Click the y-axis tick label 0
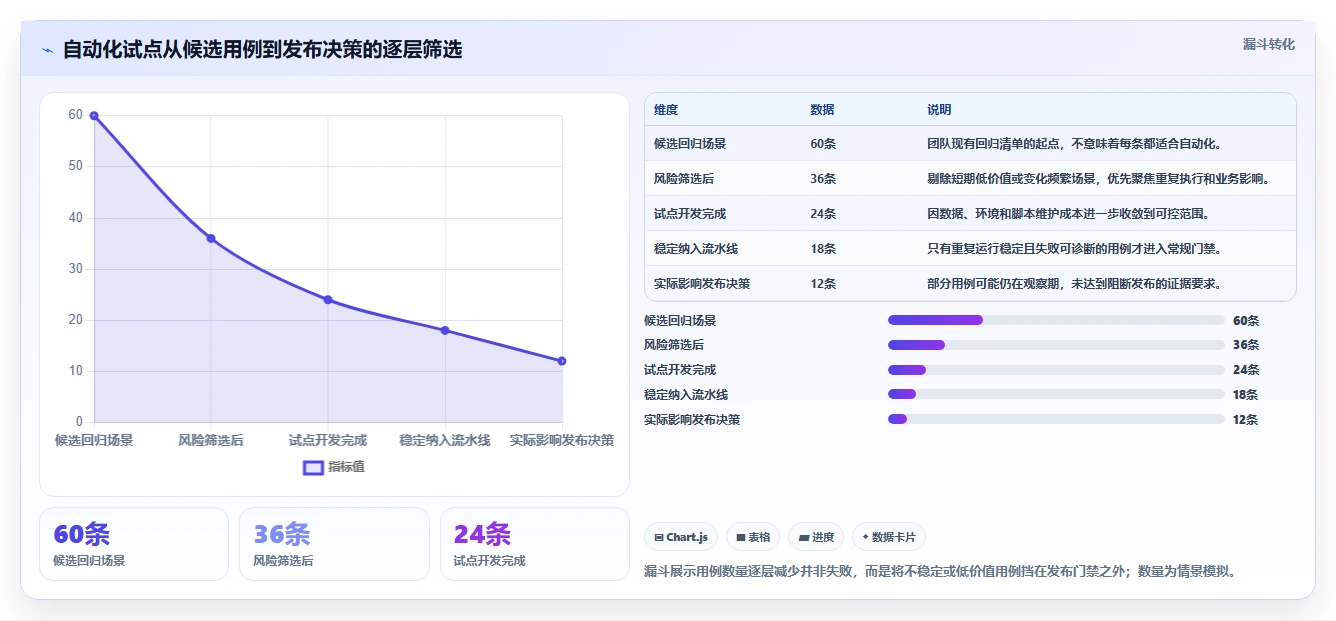The image size is (1336, 621). [79, 422]
